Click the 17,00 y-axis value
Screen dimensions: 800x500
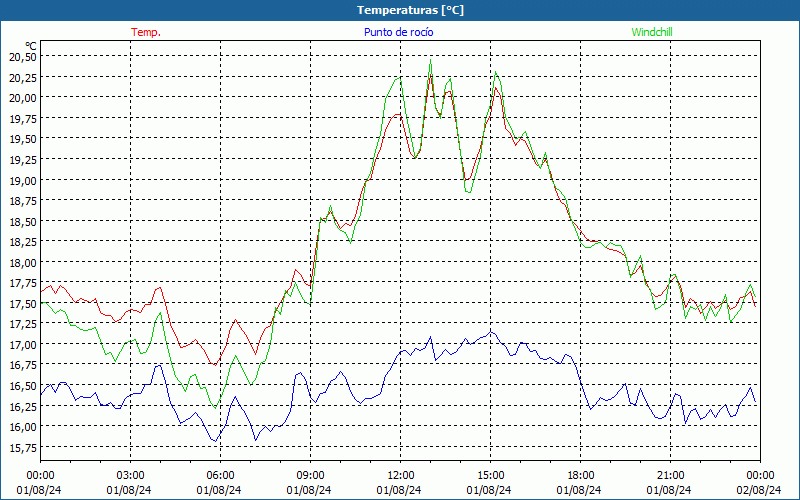(x=22, y=344)
